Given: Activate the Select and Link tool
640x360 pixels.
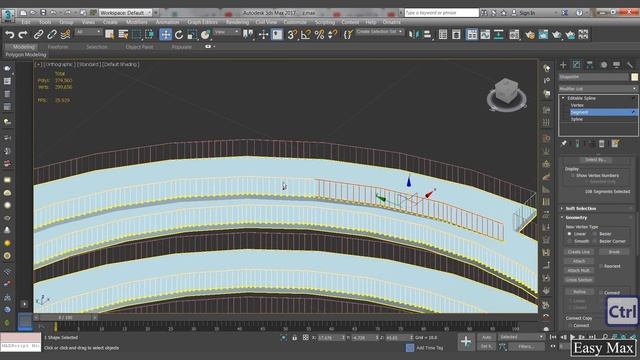Looking at the screenshot, I should tap(38, 35).
